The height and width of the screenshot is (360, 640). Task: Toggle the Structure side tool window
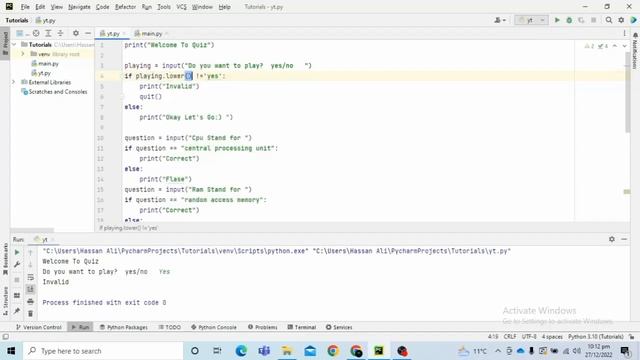pos(5,301)
